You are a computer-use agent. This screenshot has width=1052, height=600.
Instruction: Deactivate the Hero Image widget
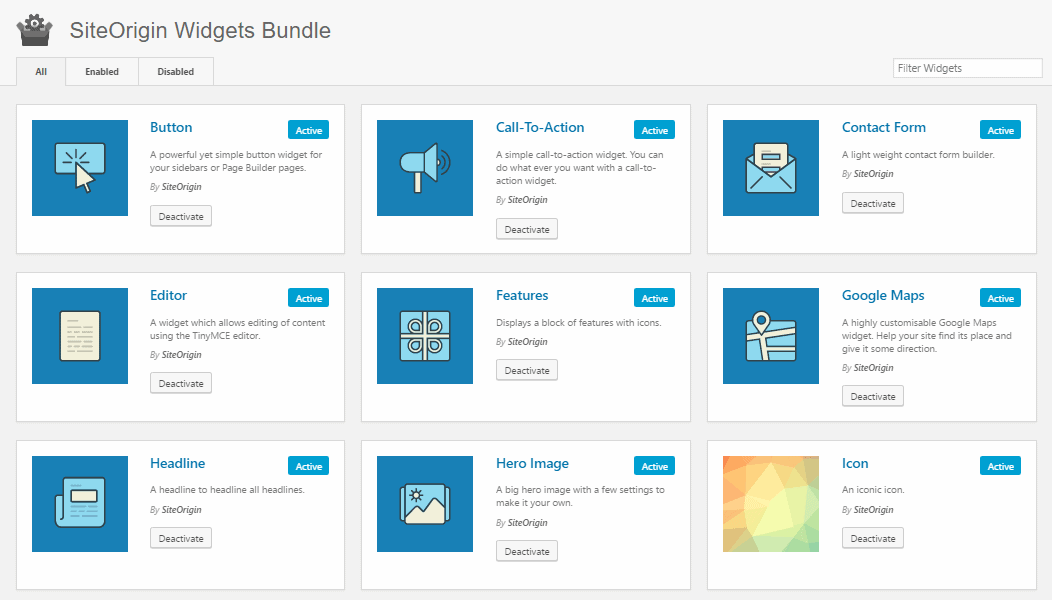527,552
